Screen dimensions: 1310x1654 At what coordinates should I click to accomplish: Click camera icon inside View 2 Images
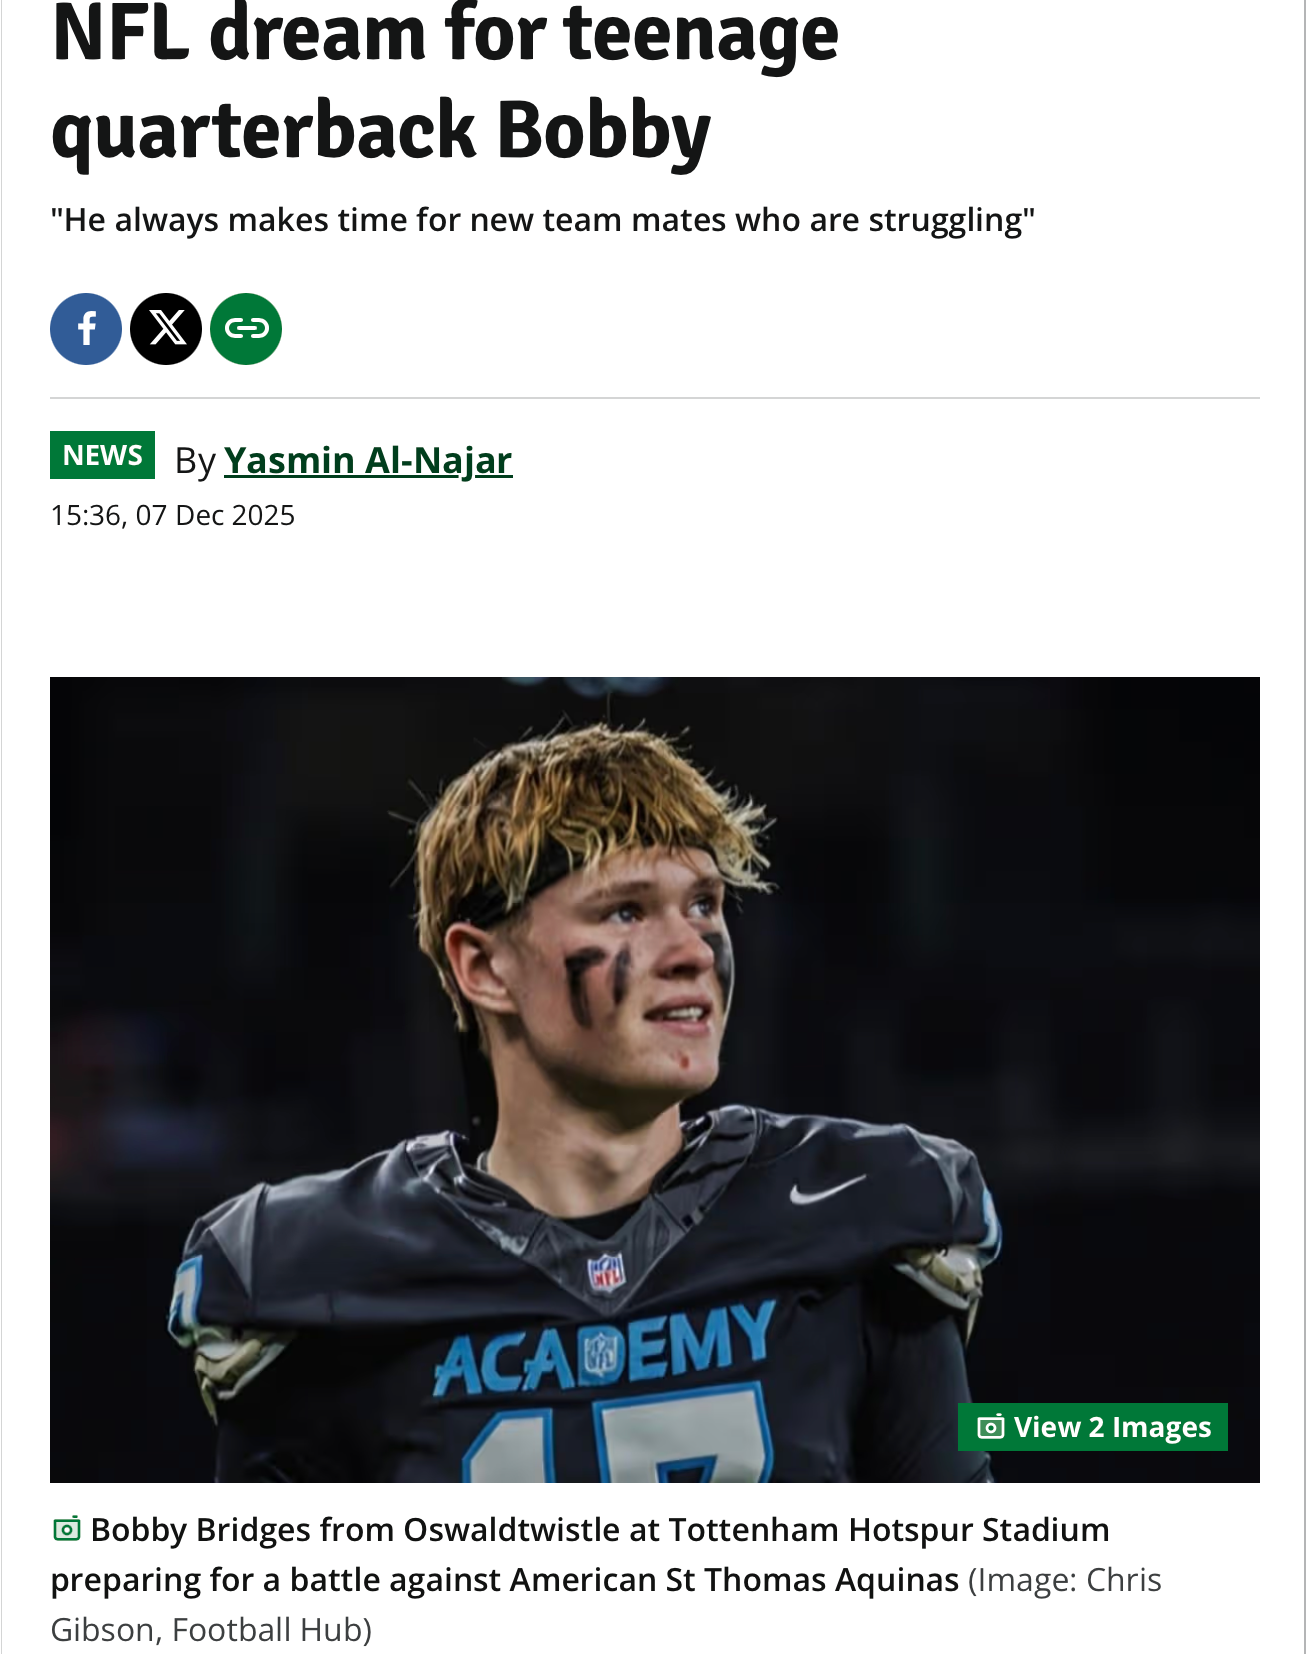pos(990,1427)
